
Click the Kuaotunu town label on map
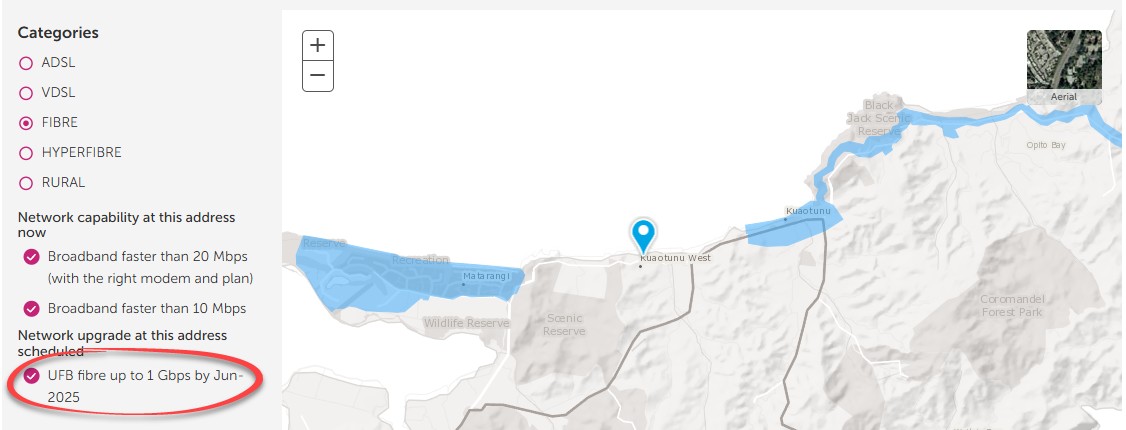pos(808,211)
